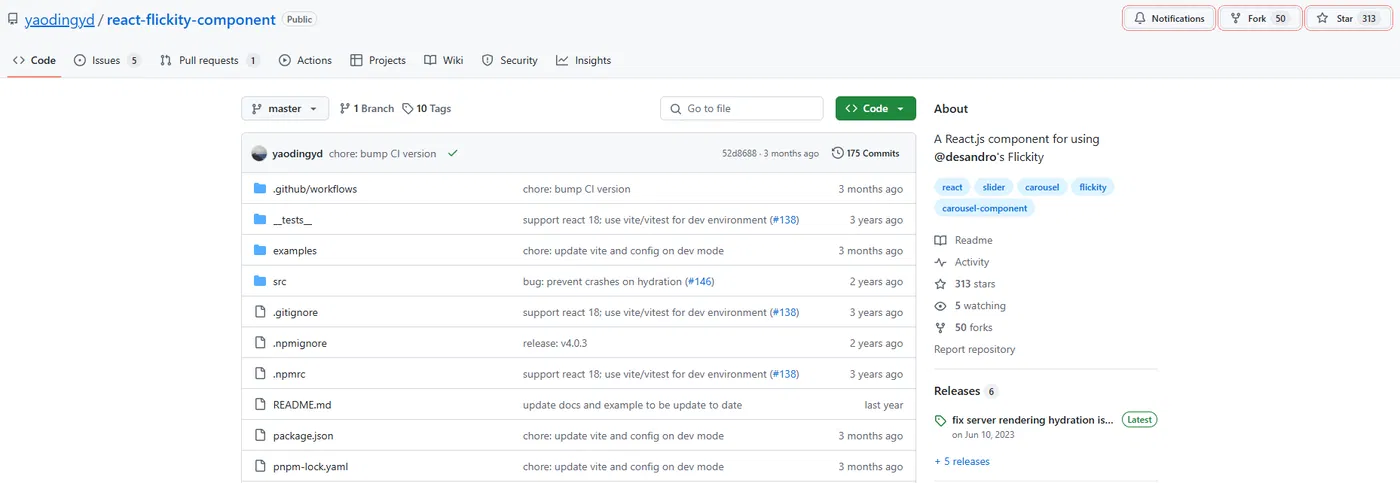Open the Projects tab
Screen dimensions: 1400x483
(378, 60)
